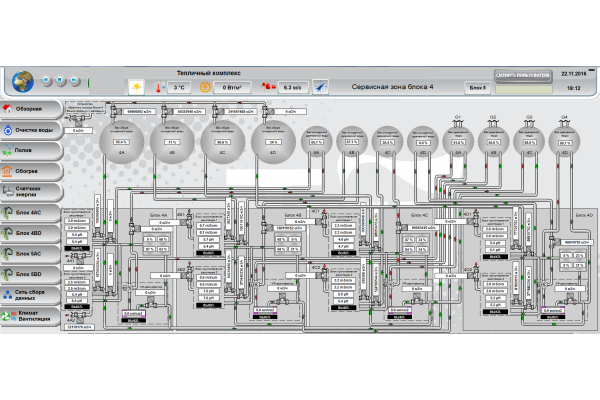Screen dimensions: 600x400
Task: Open the Очистка воды screen
Action: coord(30,129)
